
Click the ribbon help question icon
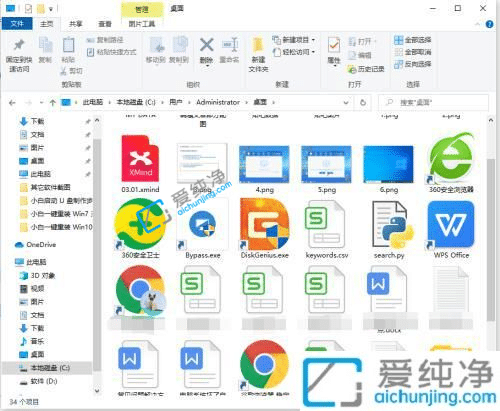[x=489, y=24]
